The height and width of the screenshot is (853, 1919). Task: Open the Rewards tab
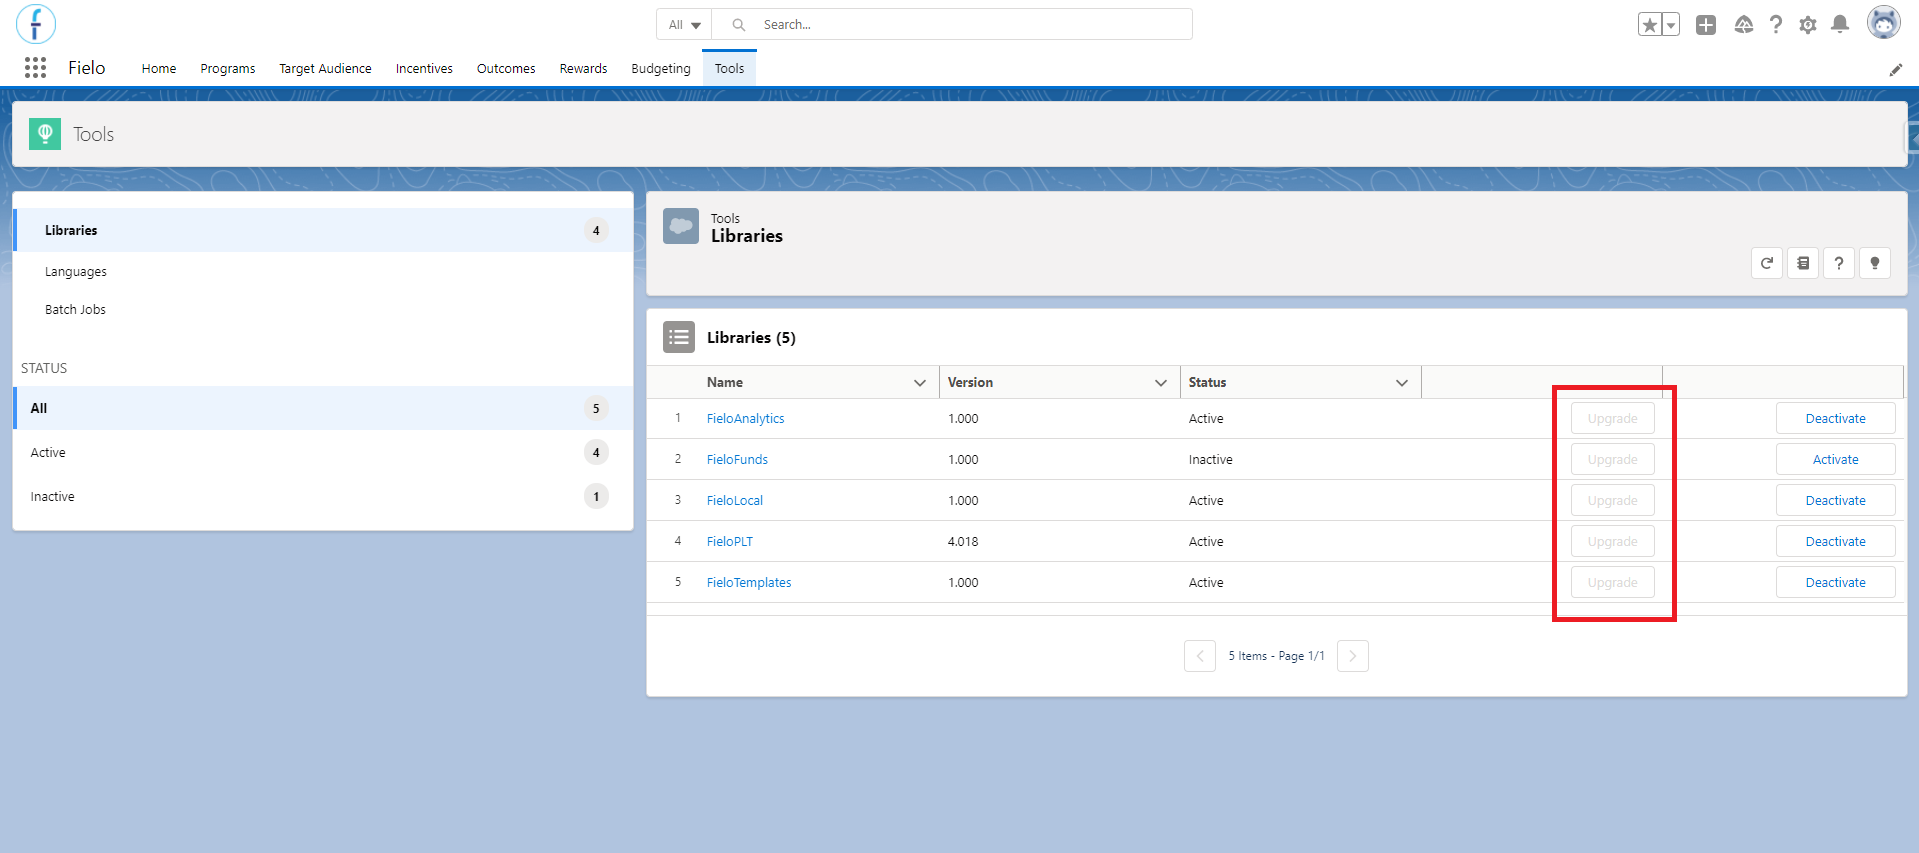click(x=584, y=69)
